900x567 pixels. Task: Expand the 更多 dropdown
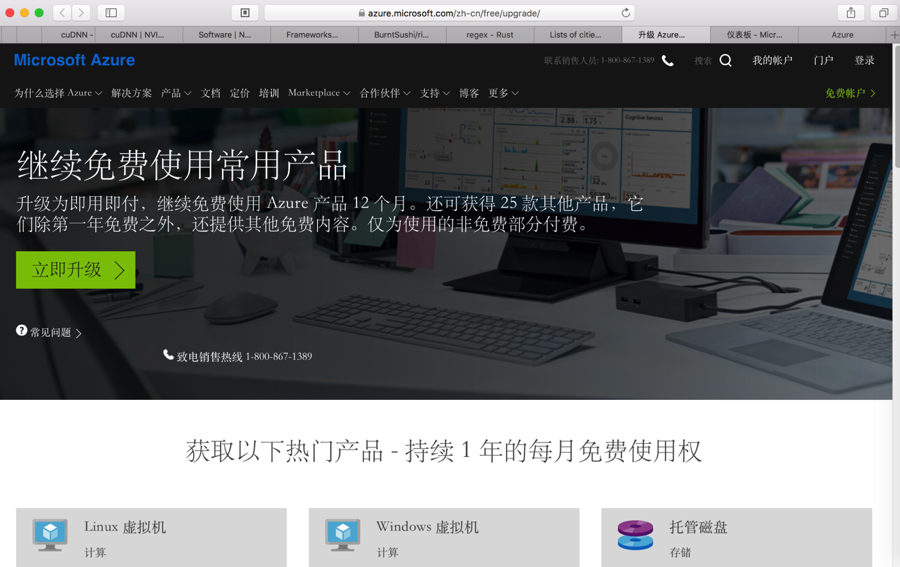503,93
